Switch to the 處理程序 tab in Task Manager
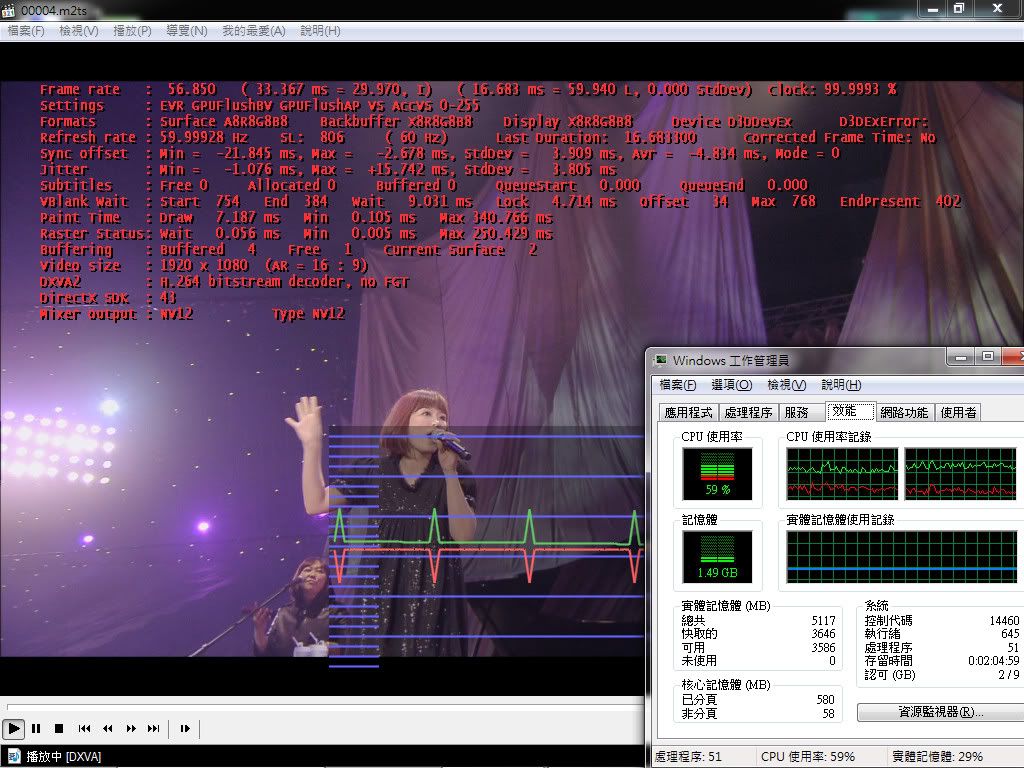Image resolution: width=1024 pixels, height=768 pixels. 748,412
